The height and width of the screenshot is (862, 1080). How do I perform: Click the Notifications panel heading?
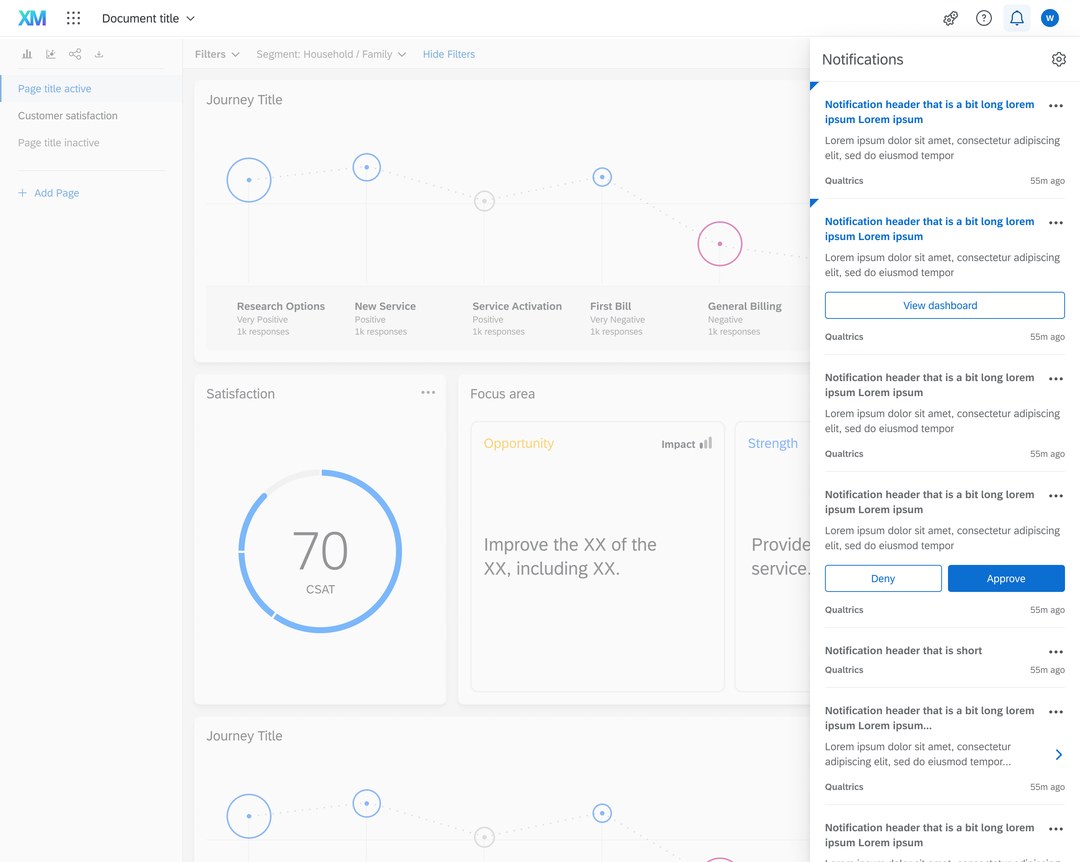click(862, 59)
